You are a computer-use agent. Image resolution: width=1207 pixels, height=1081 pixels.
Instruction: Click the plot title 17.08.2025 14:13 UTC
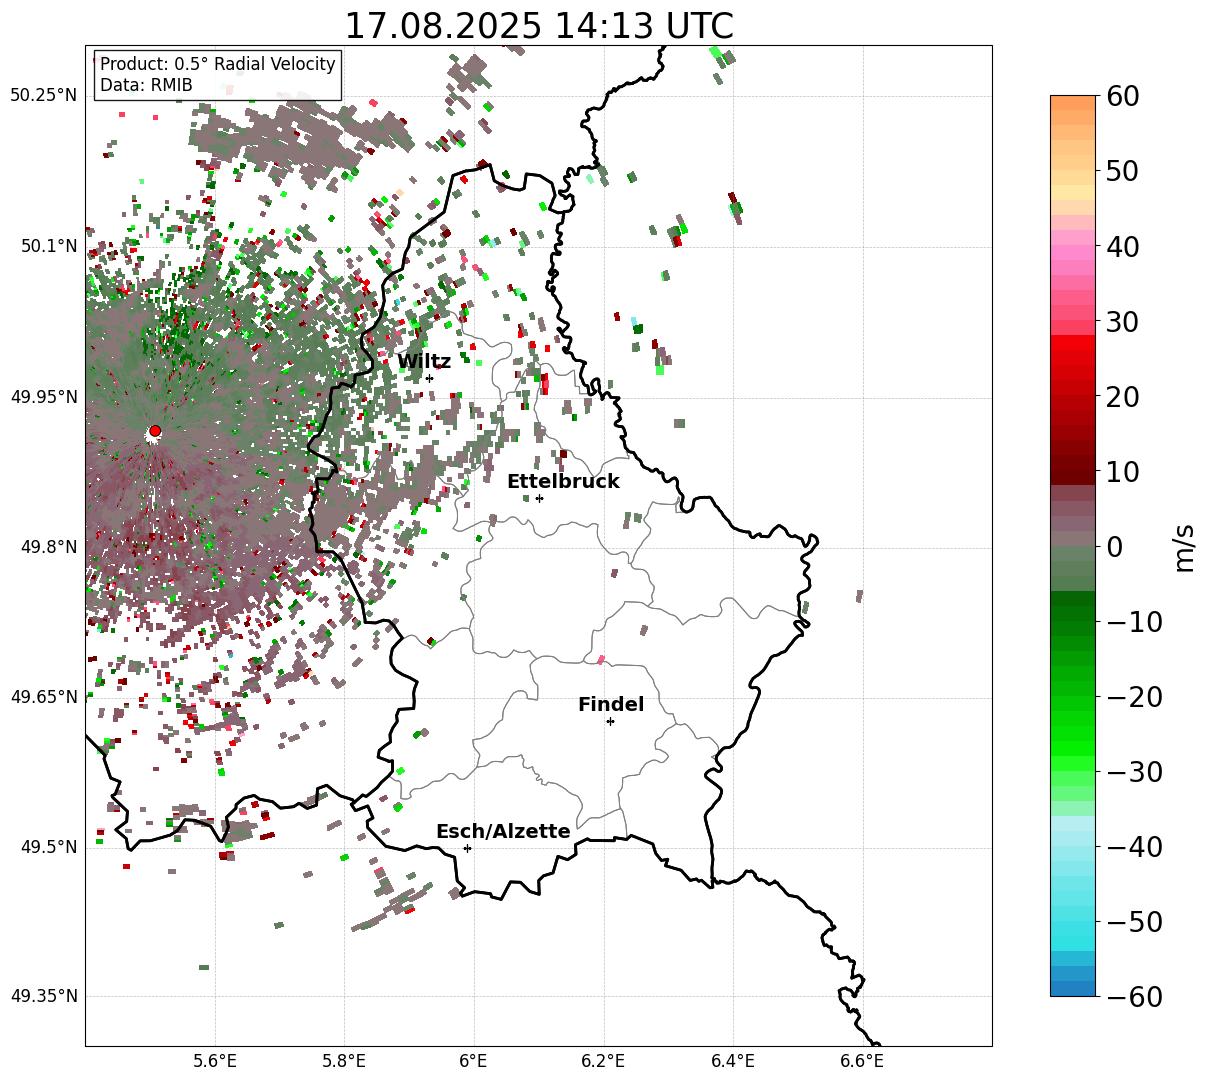click(x=538, y=25)
